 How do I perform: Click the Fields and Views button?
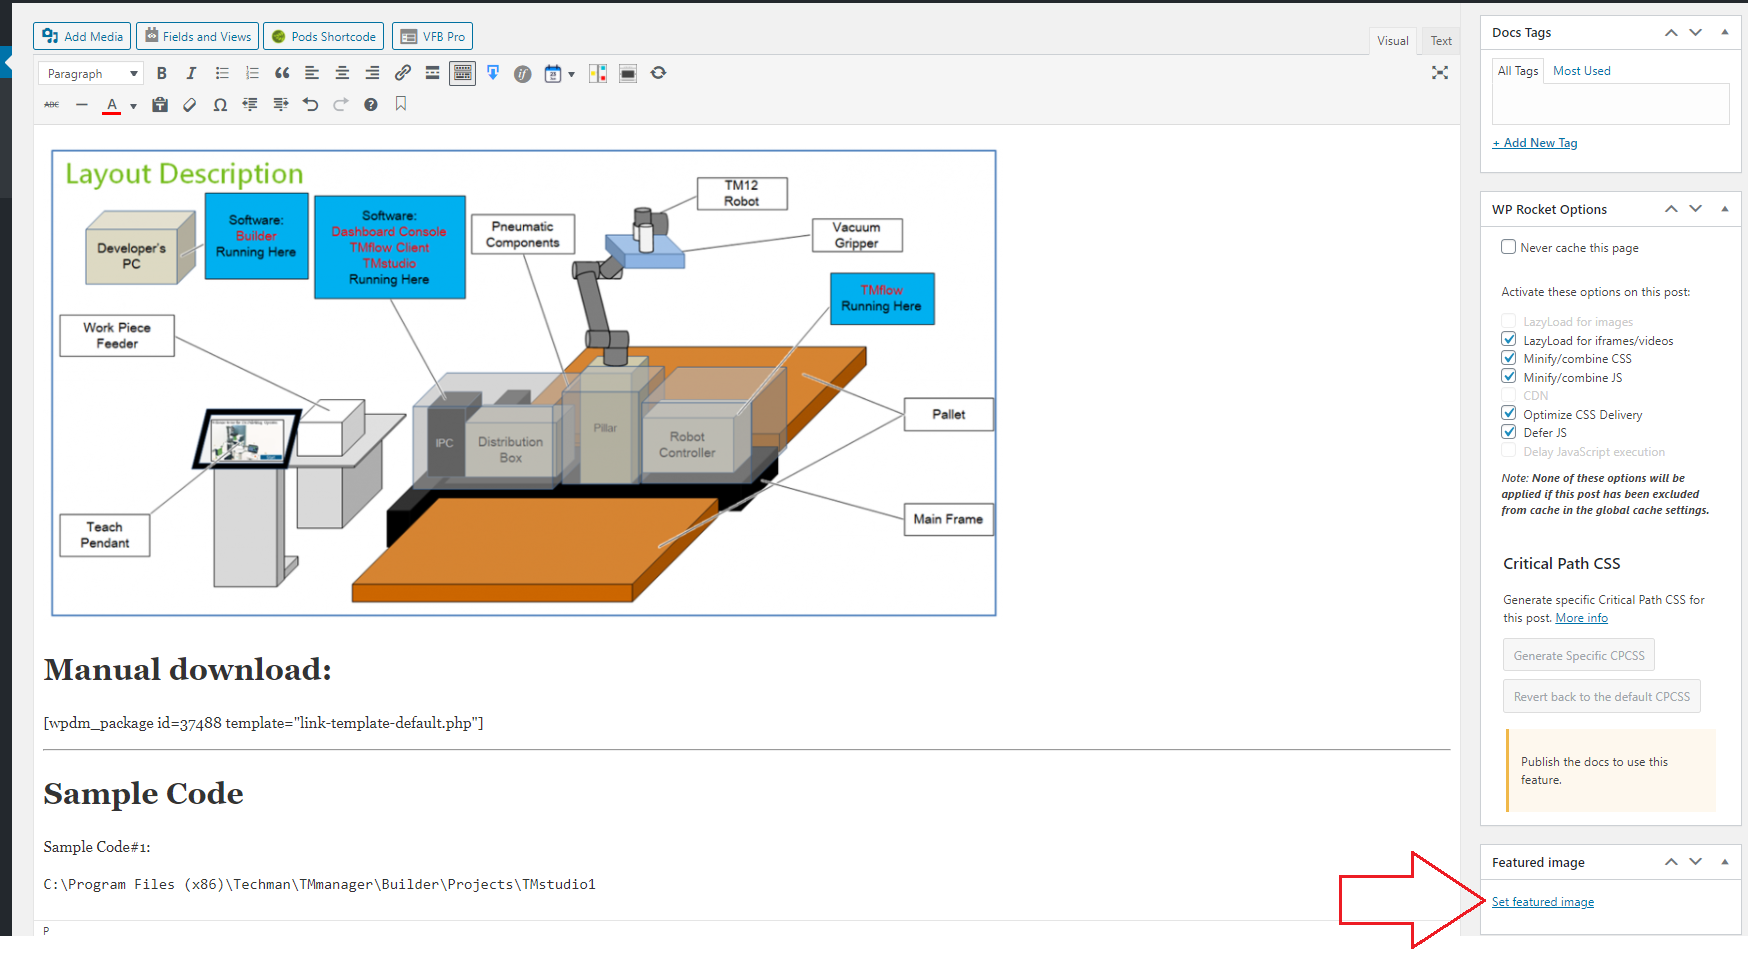coord(197,36)
